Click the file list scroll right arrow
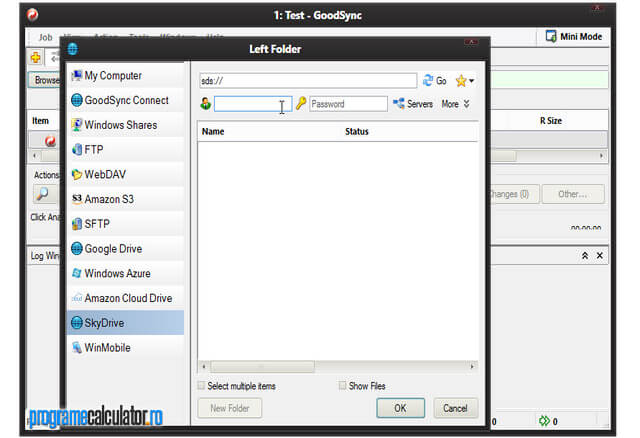The width and height of the screenshot is (640, 438). tap(472, 367)
